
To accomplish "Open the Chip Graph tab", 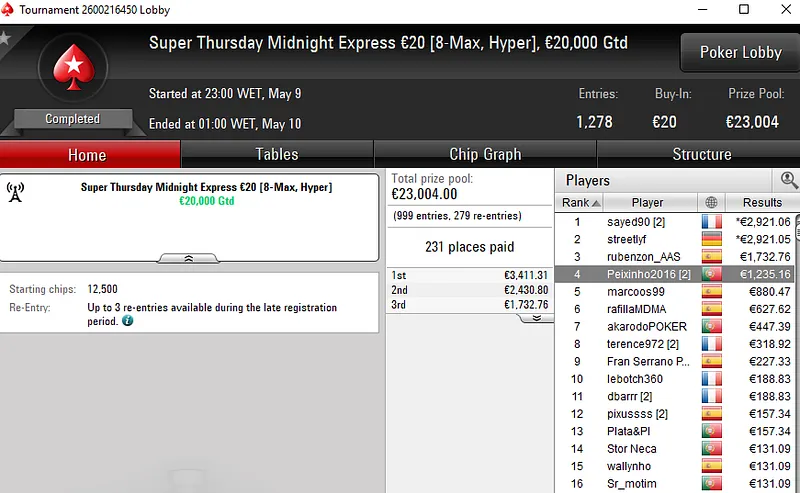I will point(485,154).
